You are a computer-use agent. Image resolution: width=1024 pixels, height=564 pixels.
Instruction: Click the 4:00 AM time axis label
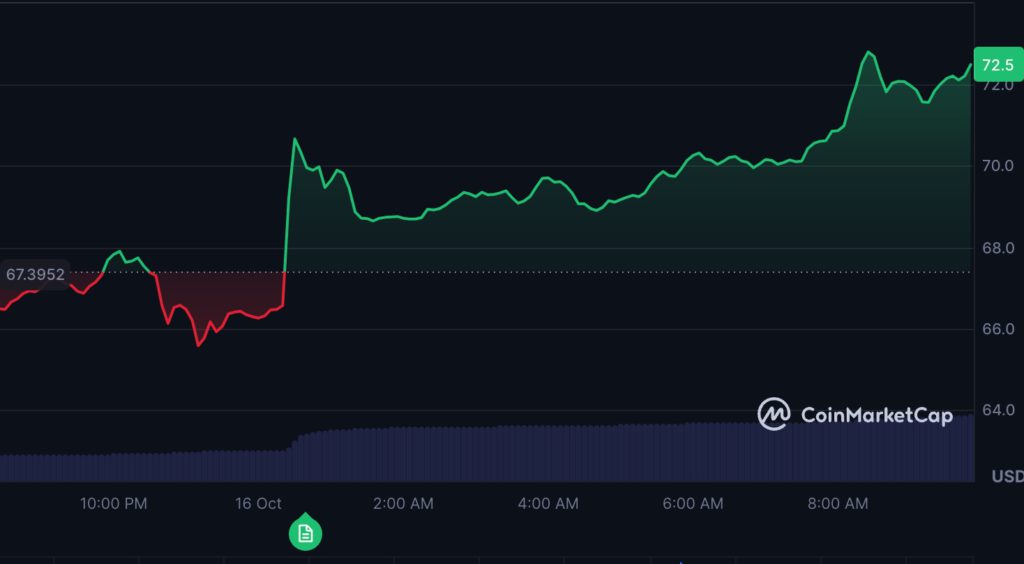tap(548, 504)
